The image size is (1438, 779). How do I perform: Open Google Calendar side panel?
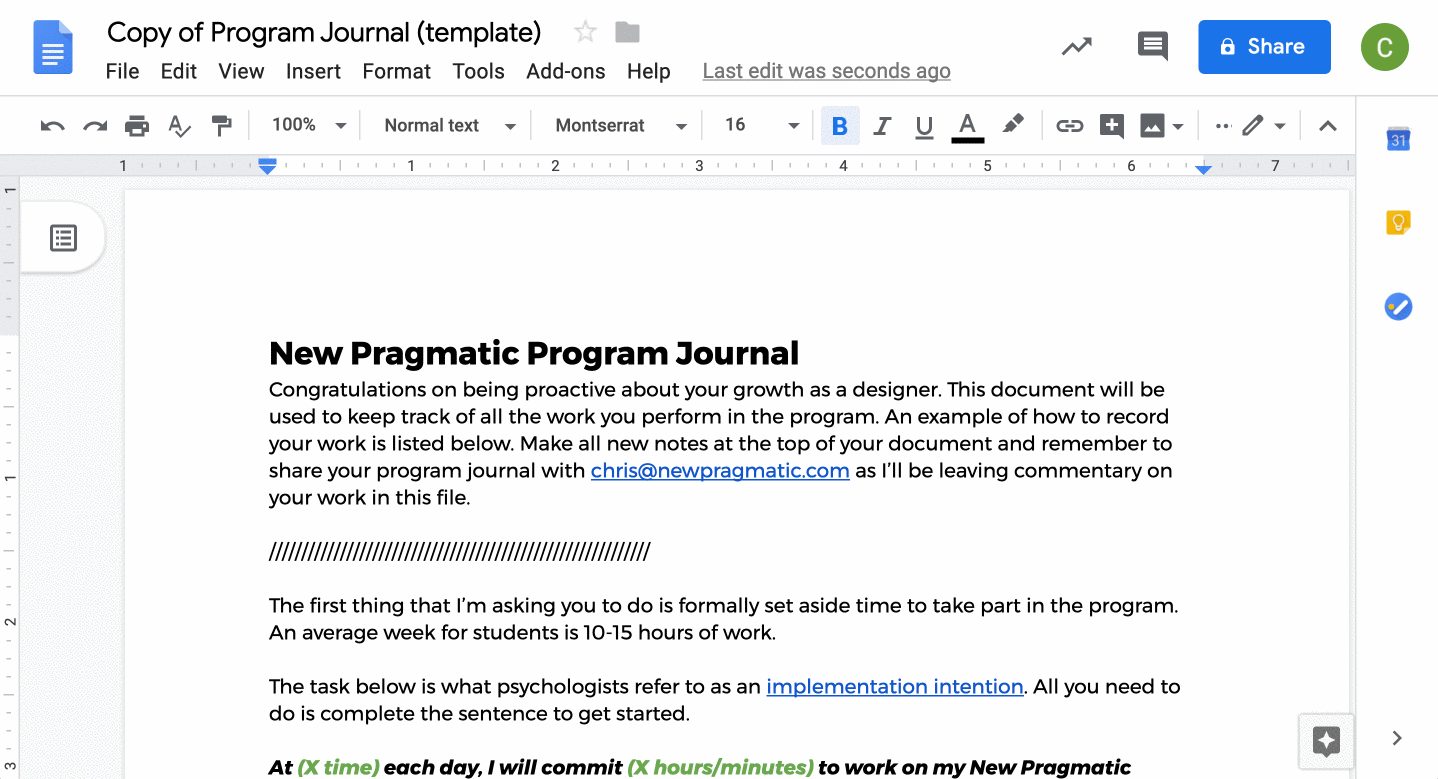pos(1398,140)
